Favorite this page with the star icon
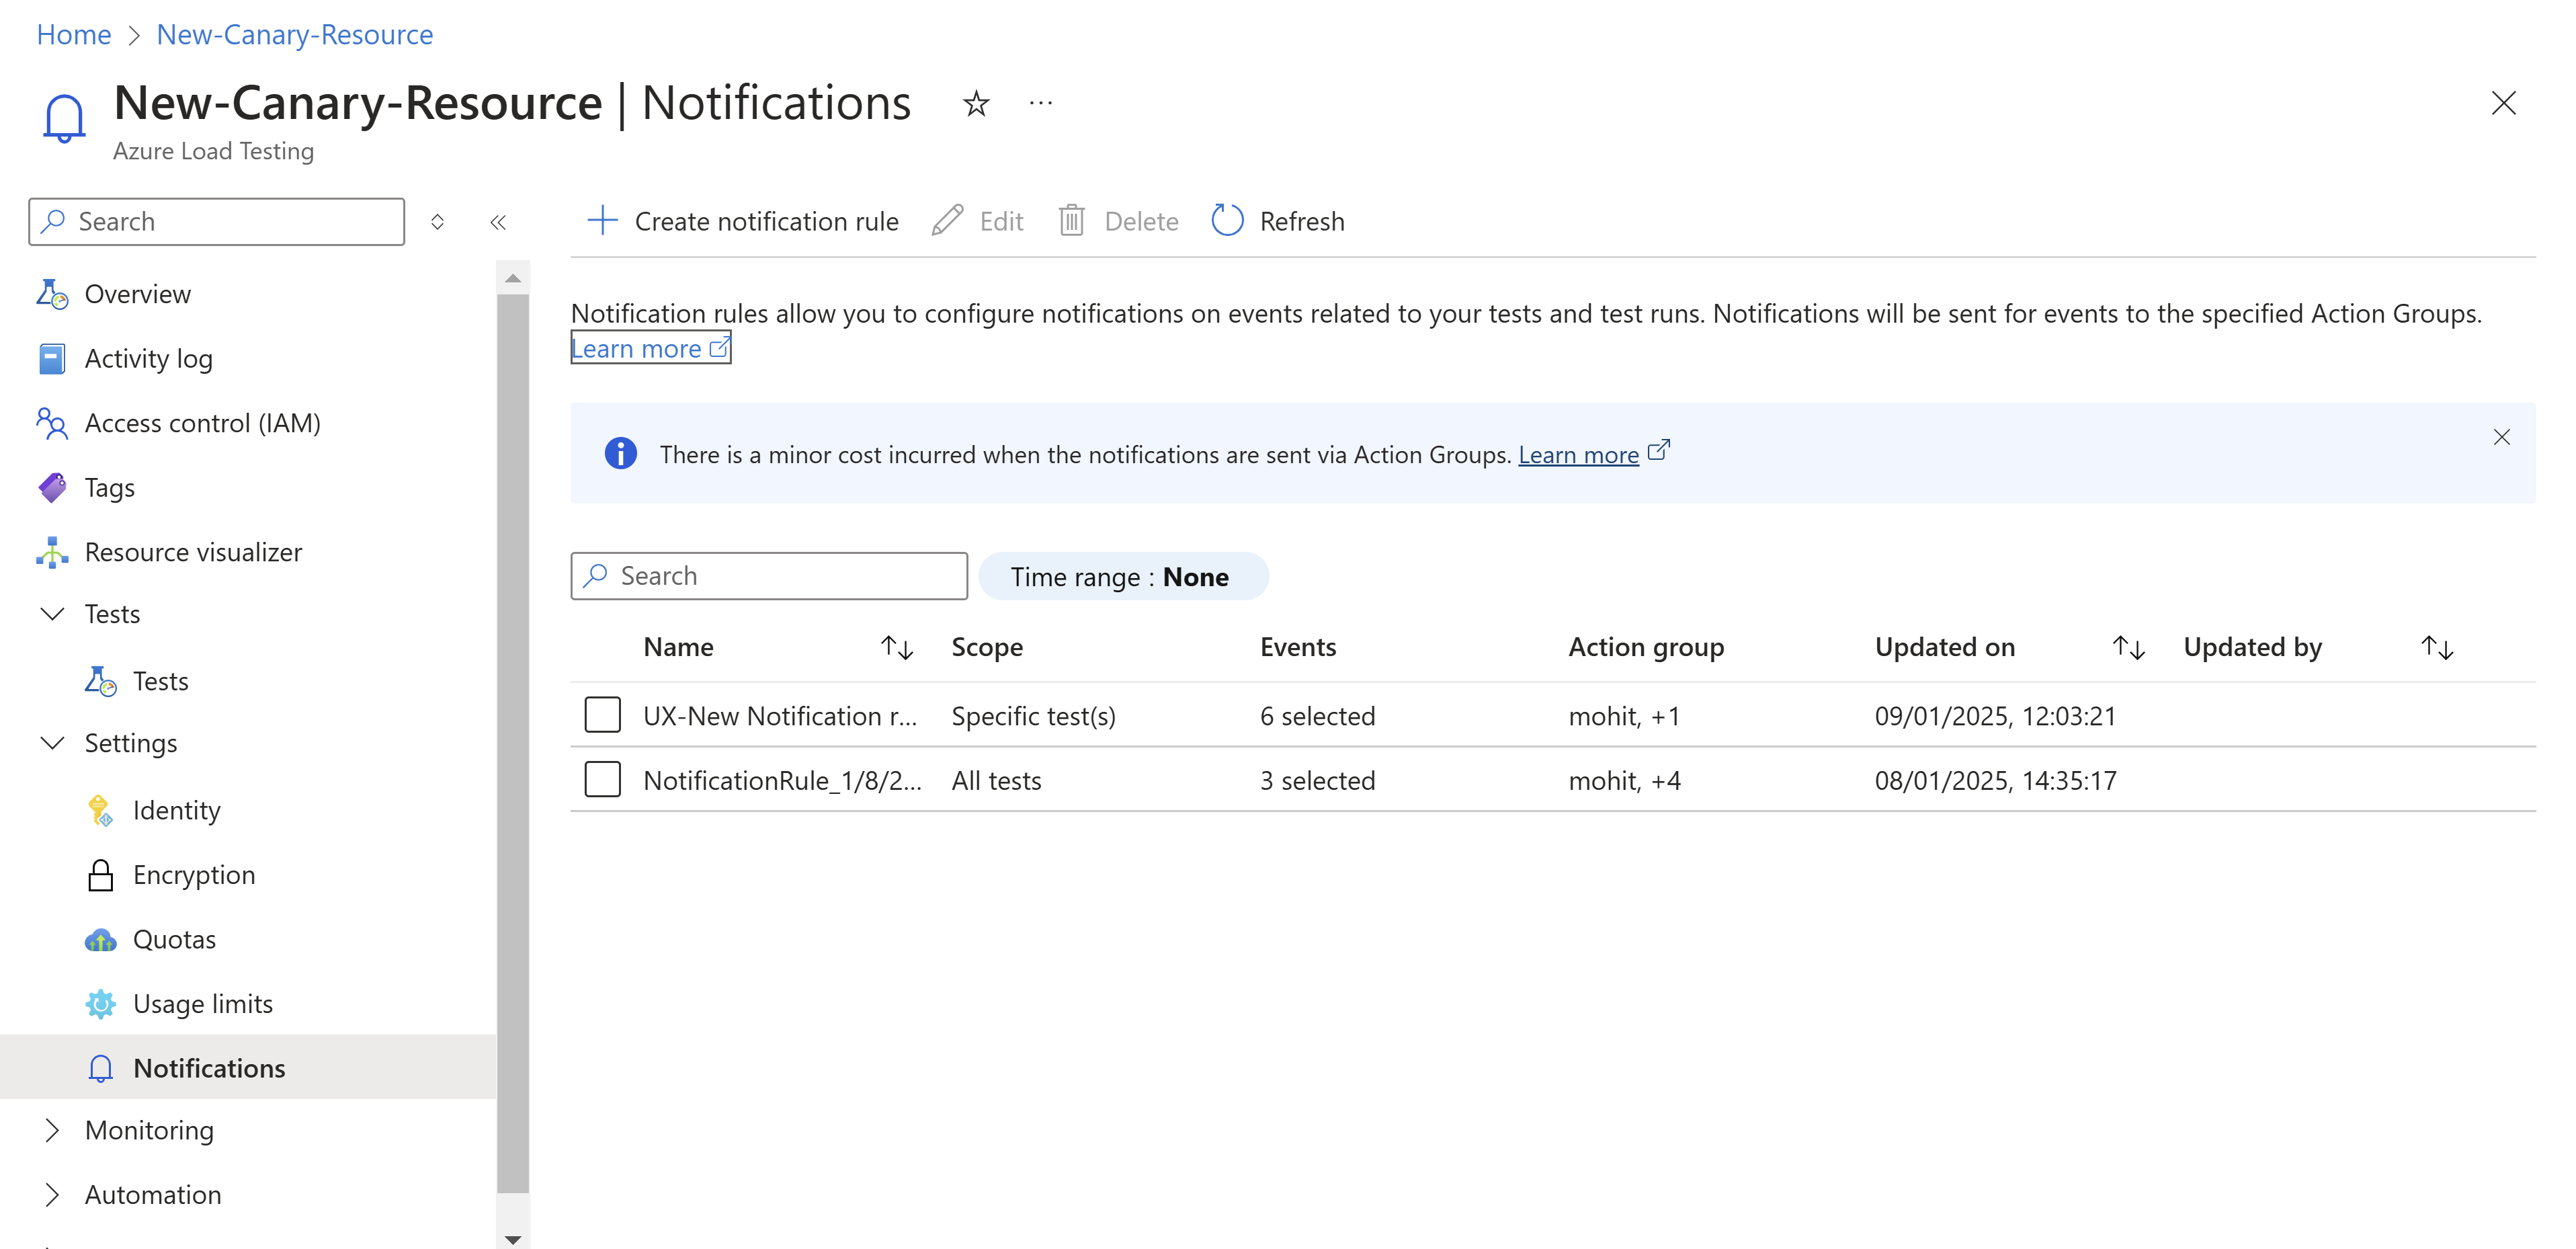The height and width of the screenshot is (1249, 2576). coord(975,103)
